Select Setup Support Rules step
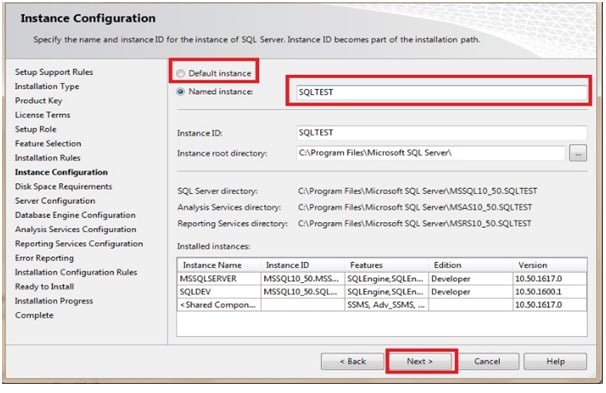This screenshot has height=393, width=606. point(54,72)
